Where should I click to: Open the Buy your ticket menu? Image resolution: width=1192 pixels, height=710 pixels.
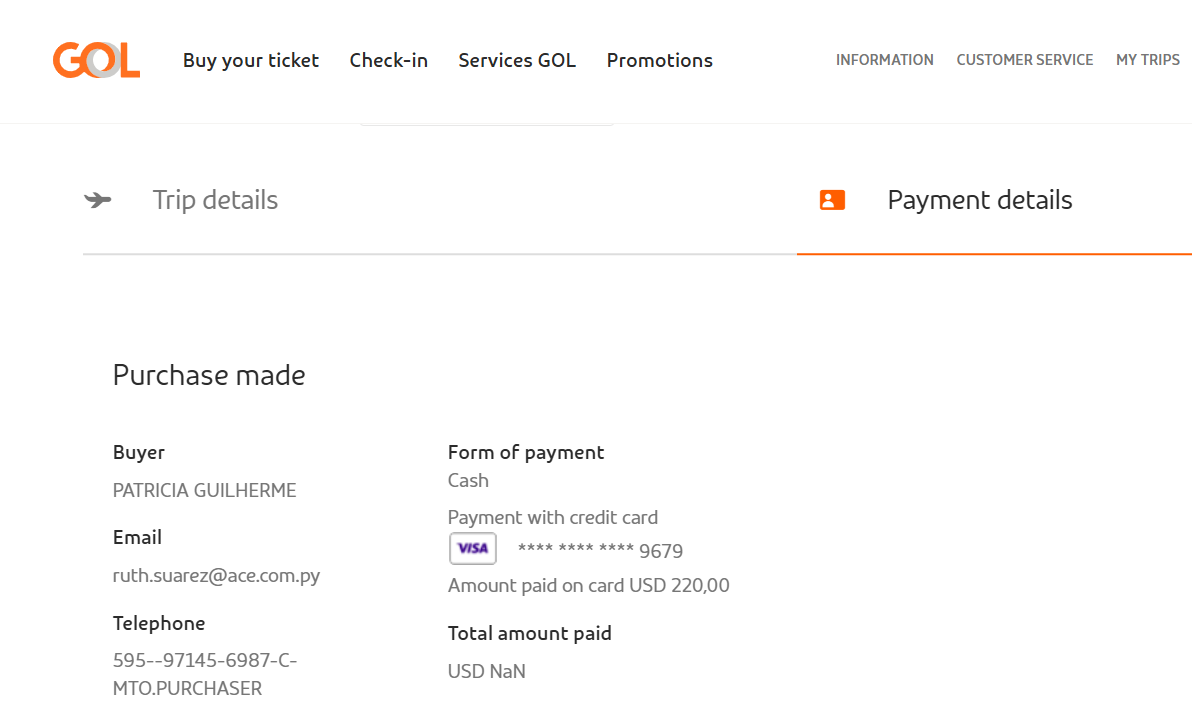[x=251, y=60]
